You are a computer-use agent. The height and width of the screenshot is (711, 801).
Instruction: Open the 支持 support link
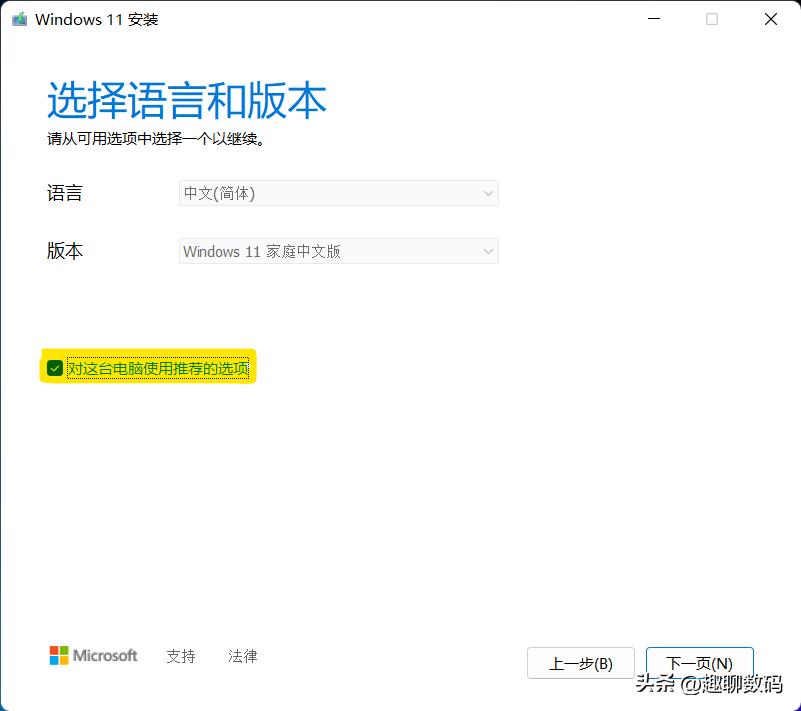(x=181, y=656)
